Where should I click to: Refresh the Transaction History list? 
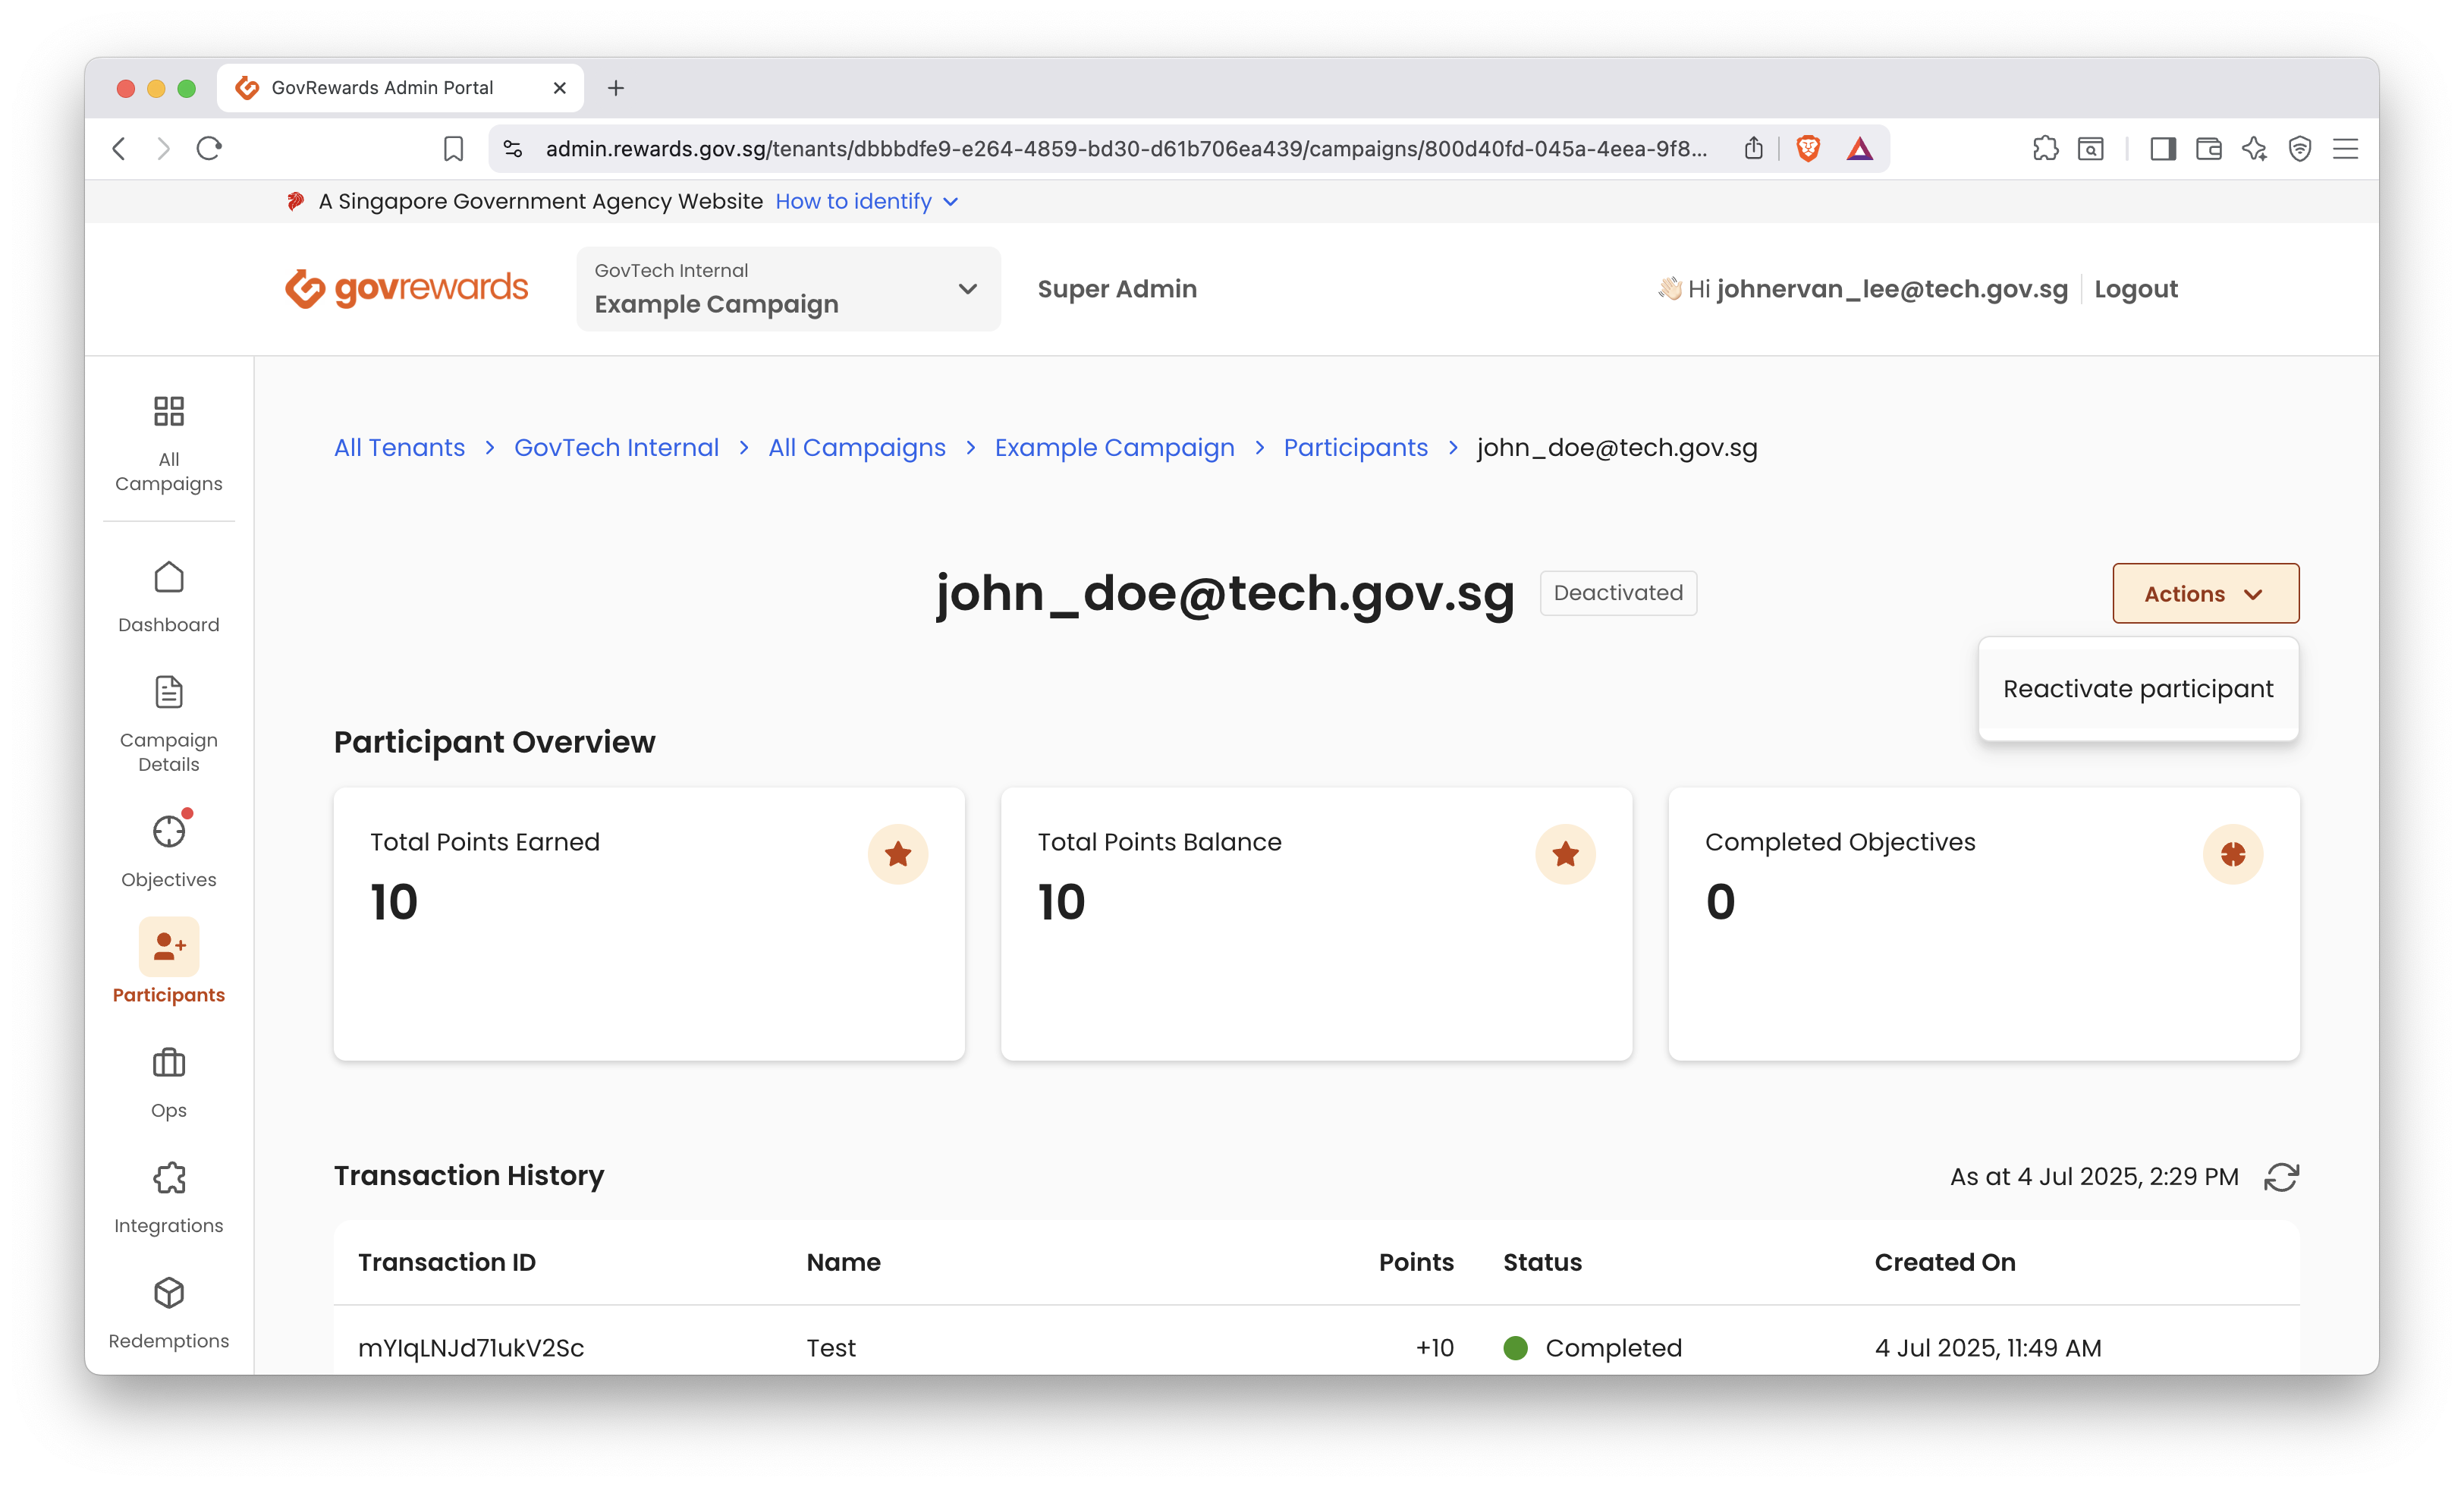2283,1177
